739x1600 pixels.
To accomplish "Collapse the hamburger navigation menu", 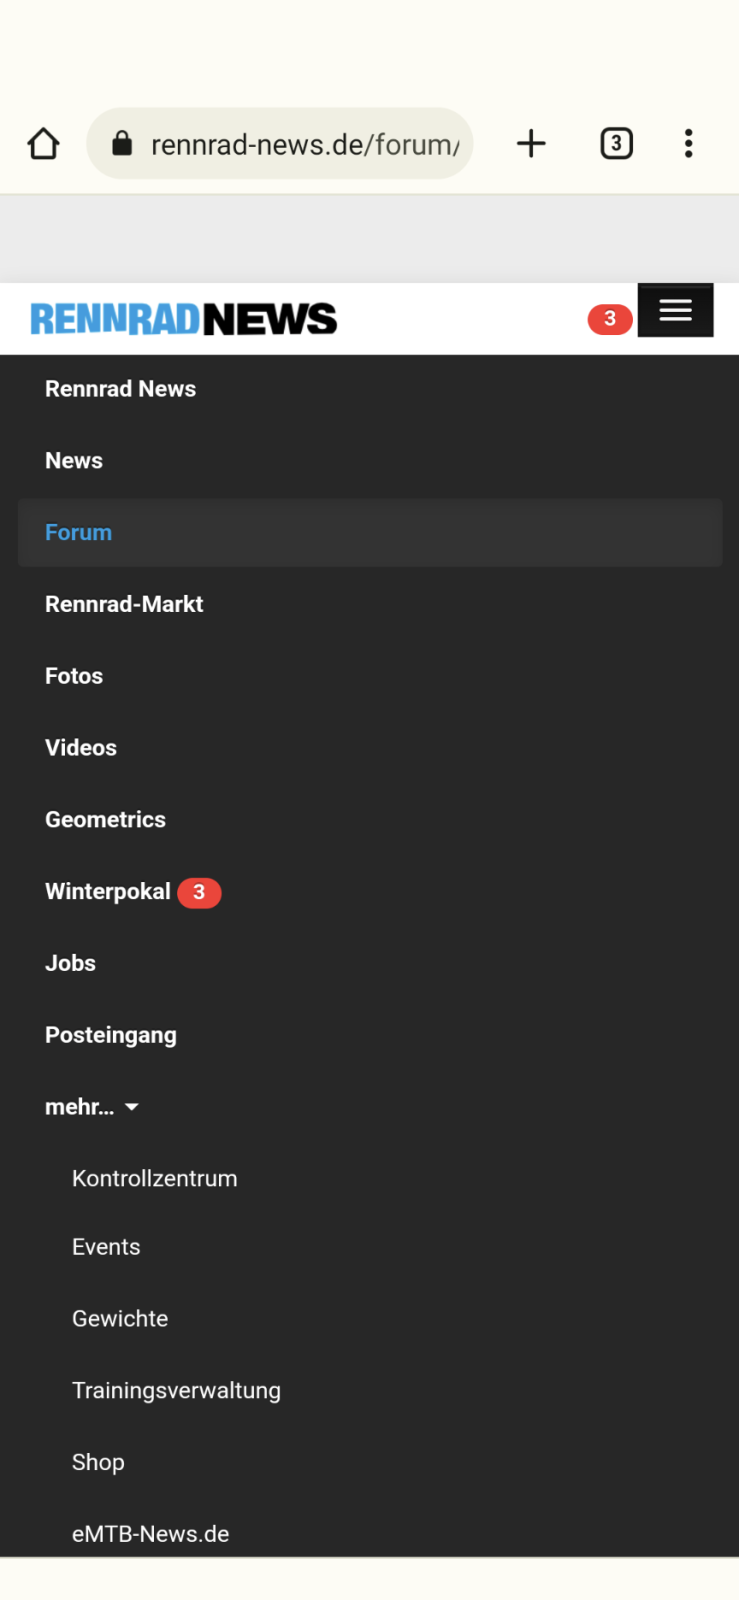I will 675,311.
